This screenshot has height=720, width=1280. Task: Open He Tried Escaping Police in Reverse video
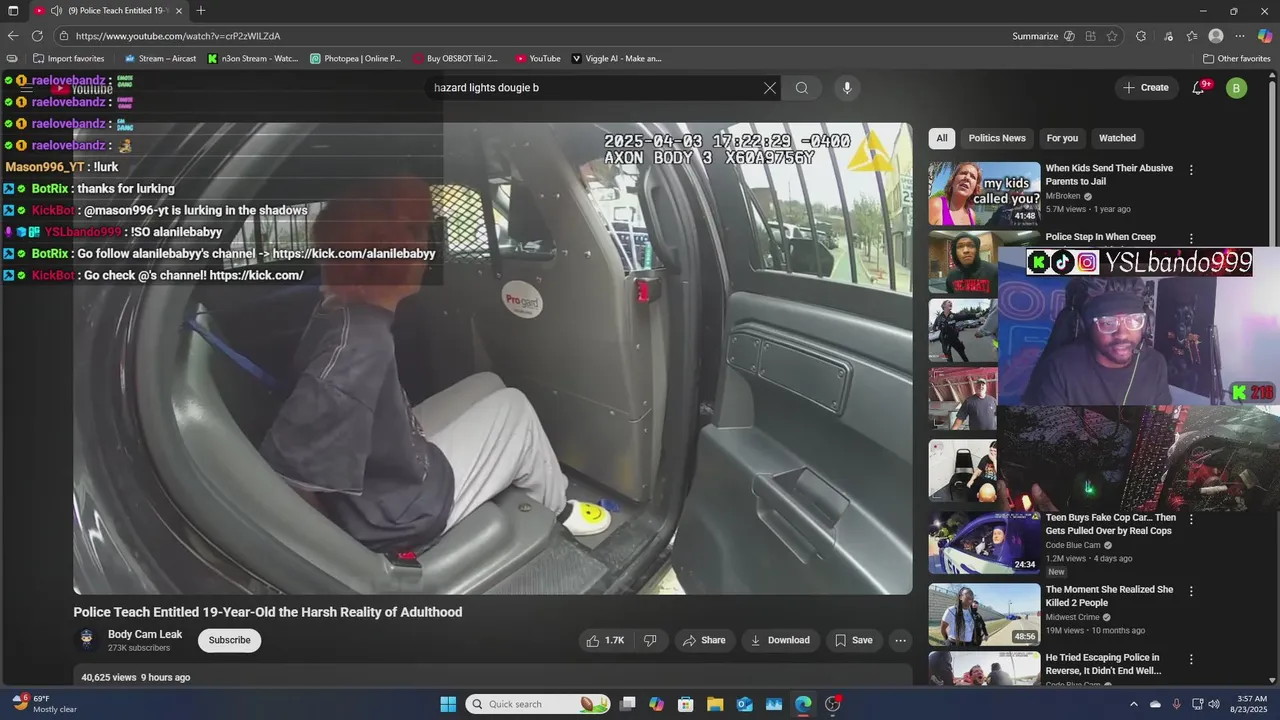pos(1103,665)
